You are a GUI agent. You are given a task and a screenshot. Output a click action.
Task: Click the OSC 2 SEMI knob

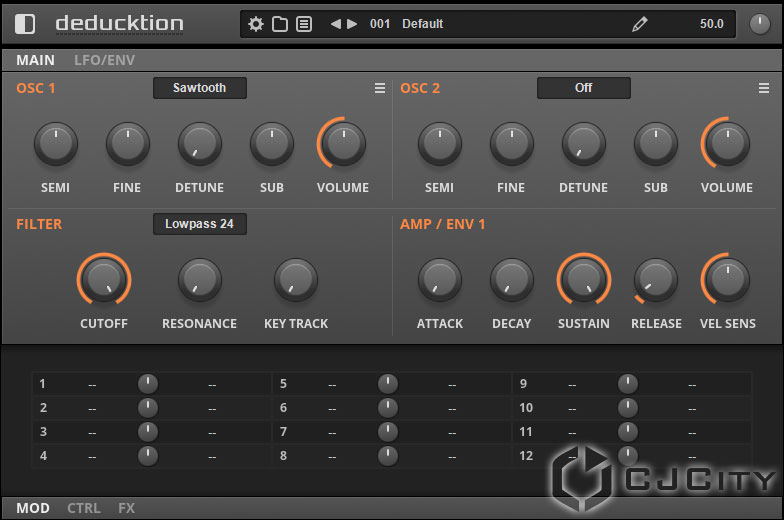pos(440,144)
